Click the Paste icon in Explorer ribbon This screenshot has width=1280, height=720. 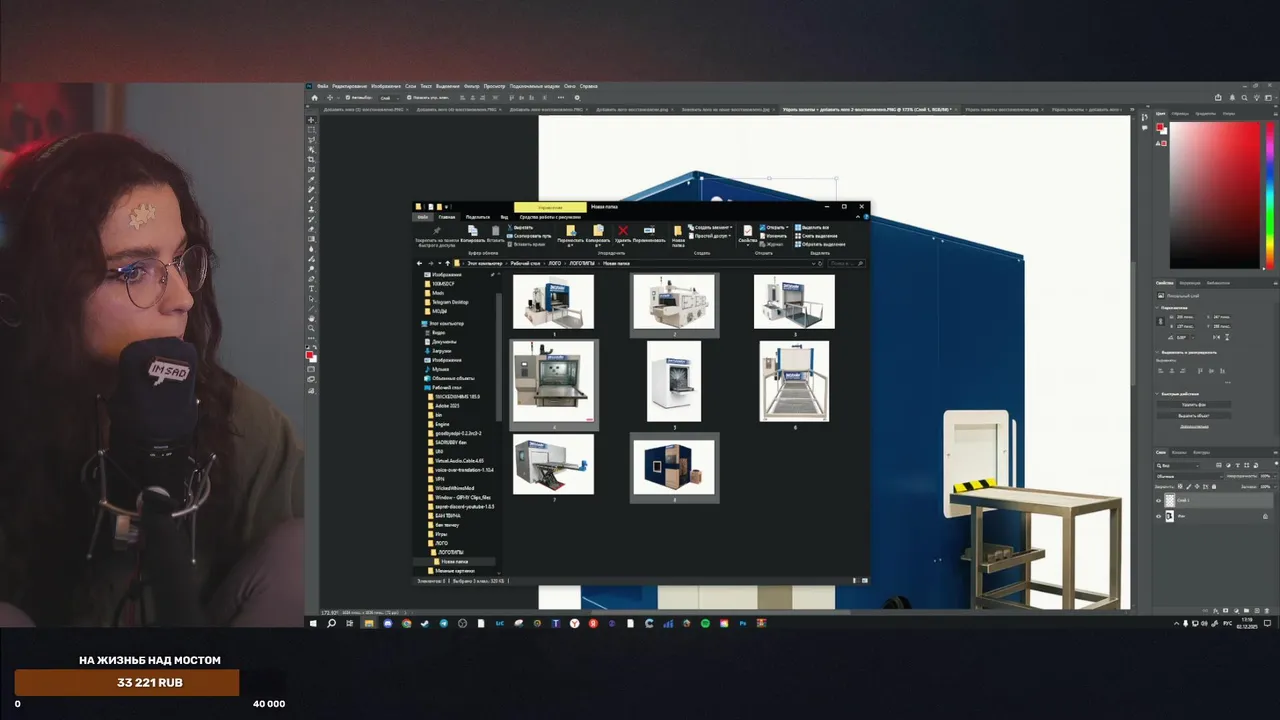[495, 230]
